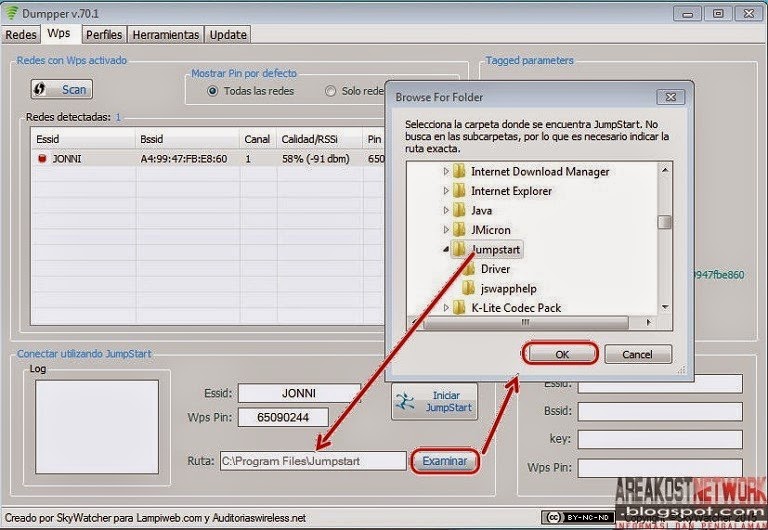
Task: Confirm folder selection with OK
Action: 561,354
